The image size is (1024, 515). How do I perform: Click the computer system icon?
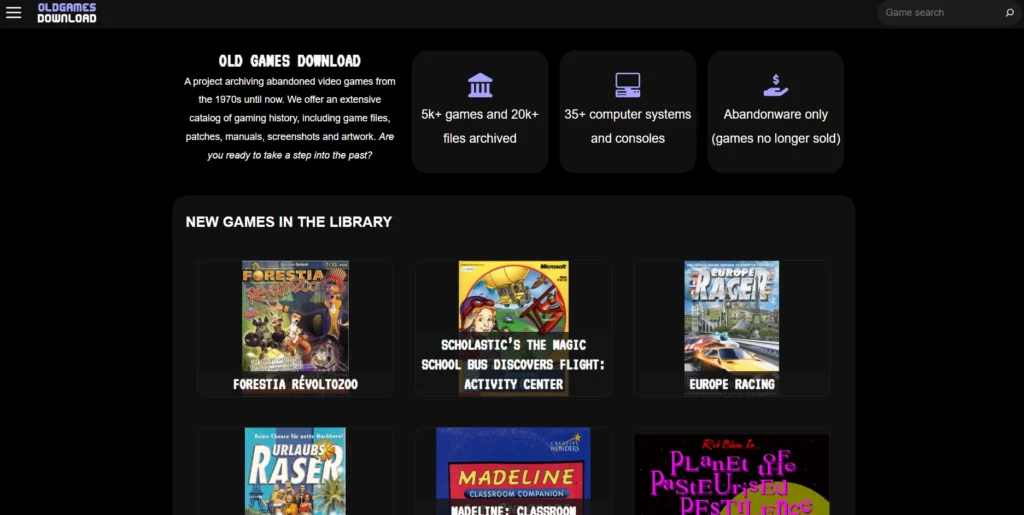628,85
